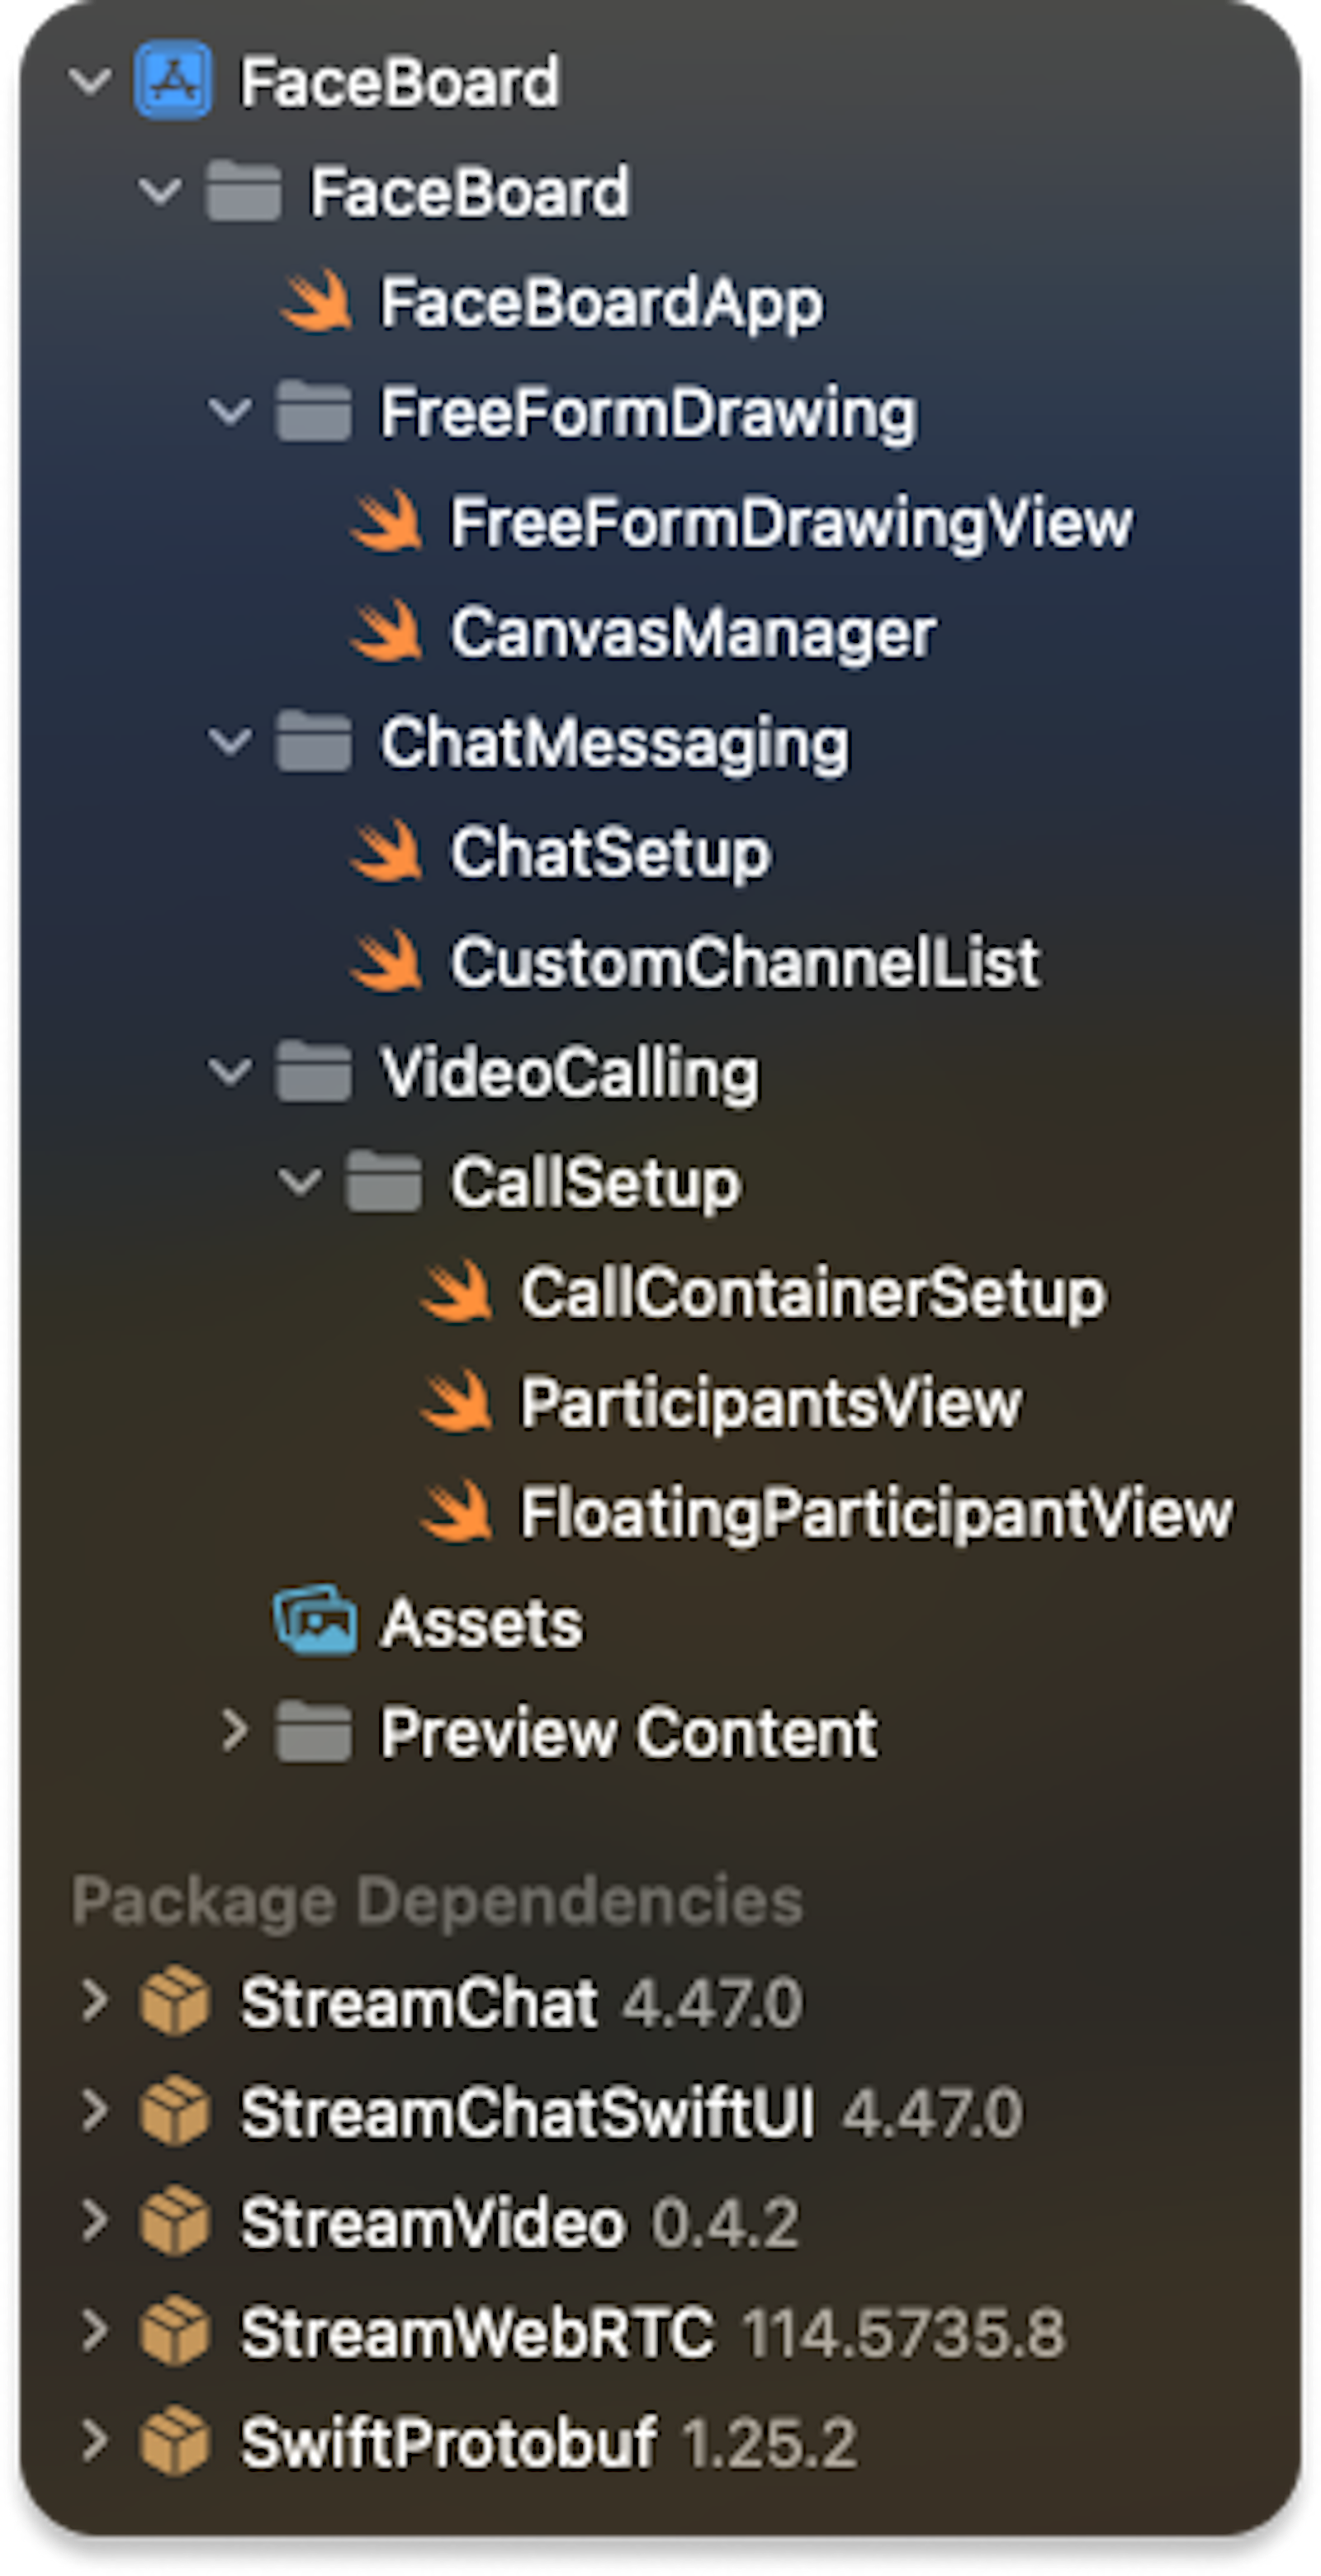Expand the Preview Content folder

click(234, 1730)
